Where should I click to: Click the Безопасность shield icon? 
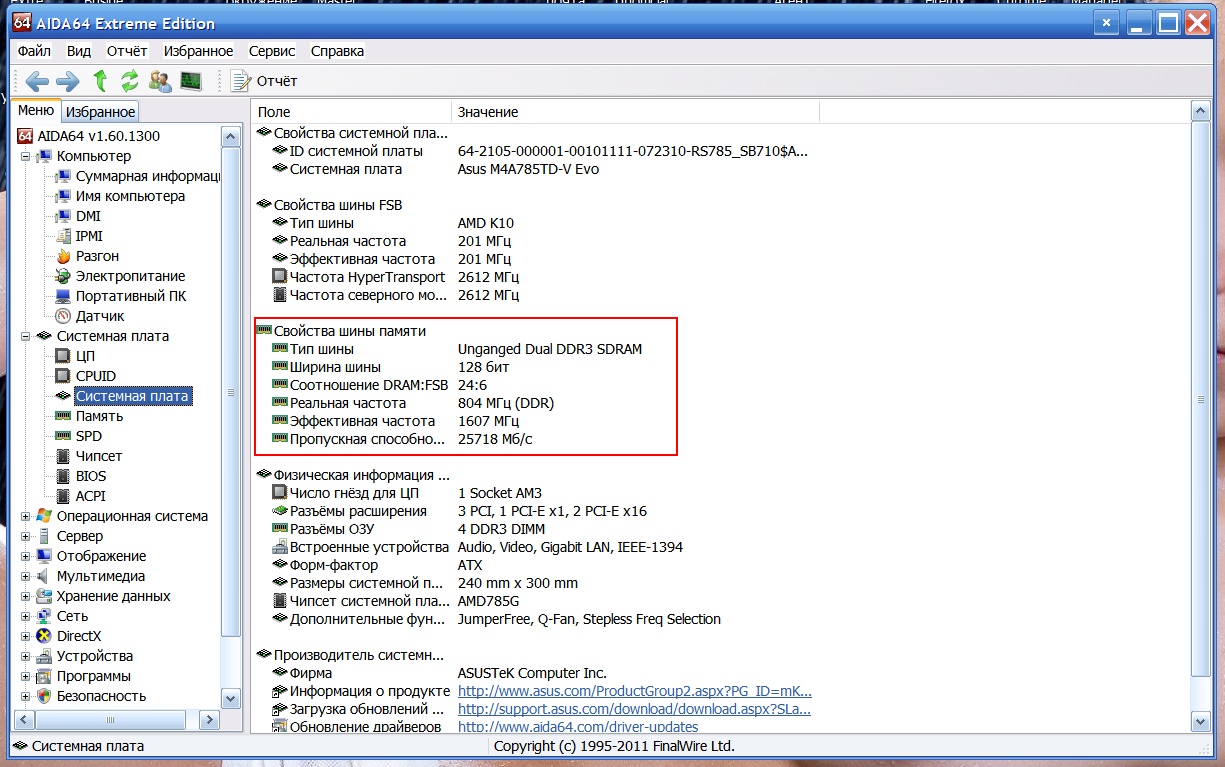coord(44,696)
